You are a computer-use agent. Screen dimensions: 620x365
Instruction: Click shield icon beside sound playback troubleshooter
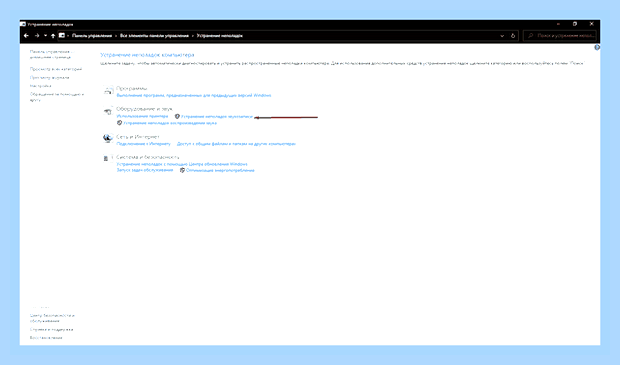[119, 123]
